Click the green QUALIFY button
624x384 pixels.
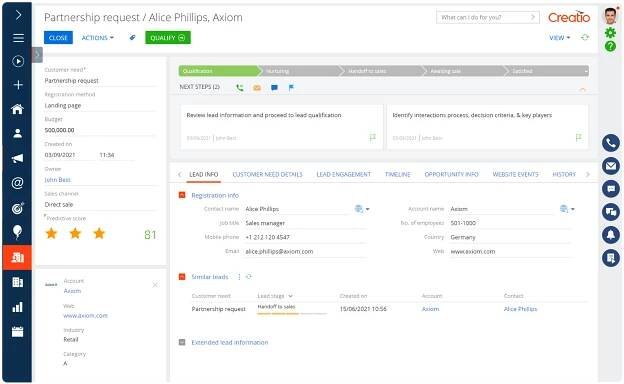pos(168,38)
